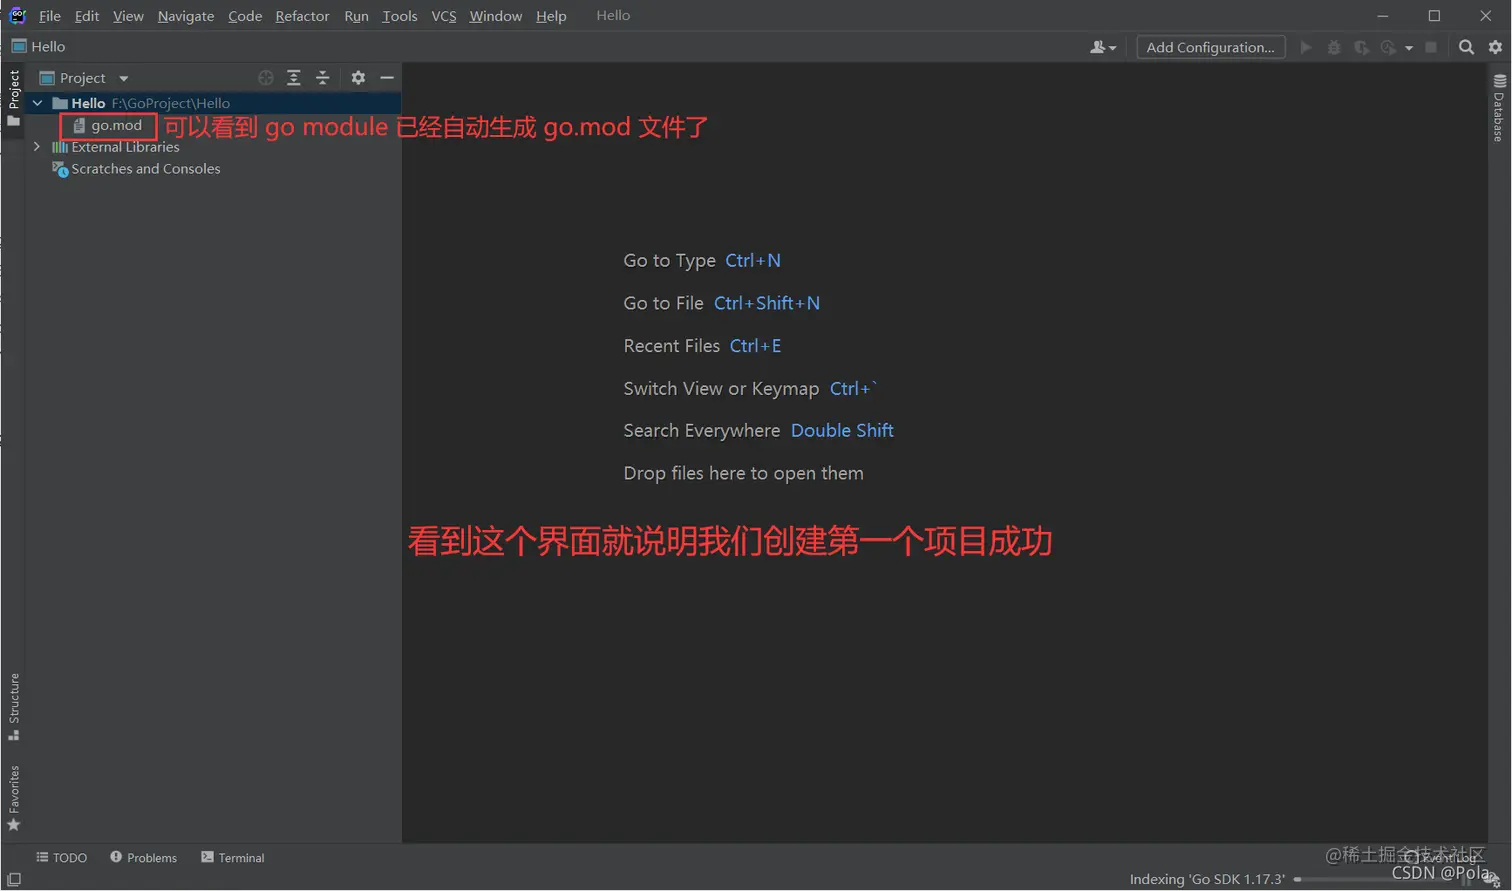1512x891 pixels.
Task: Collapse the Hello project tree node
Action: (37, 102)
